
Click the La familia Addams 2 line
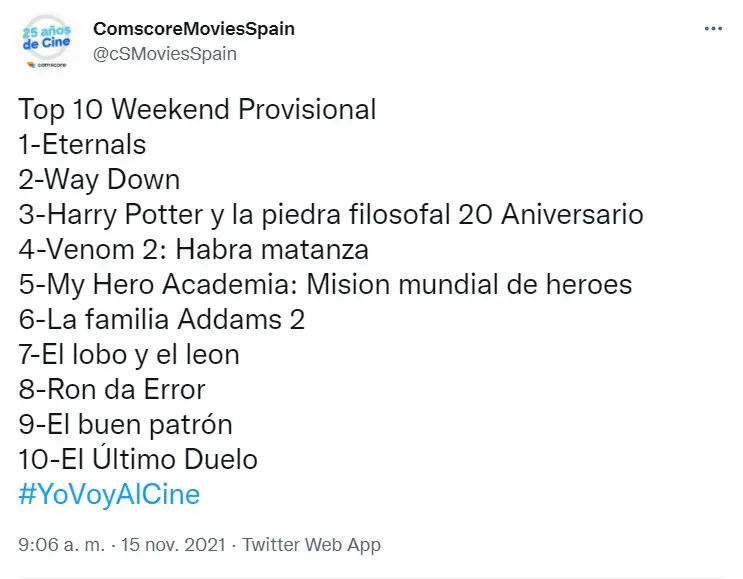point(162,319)
